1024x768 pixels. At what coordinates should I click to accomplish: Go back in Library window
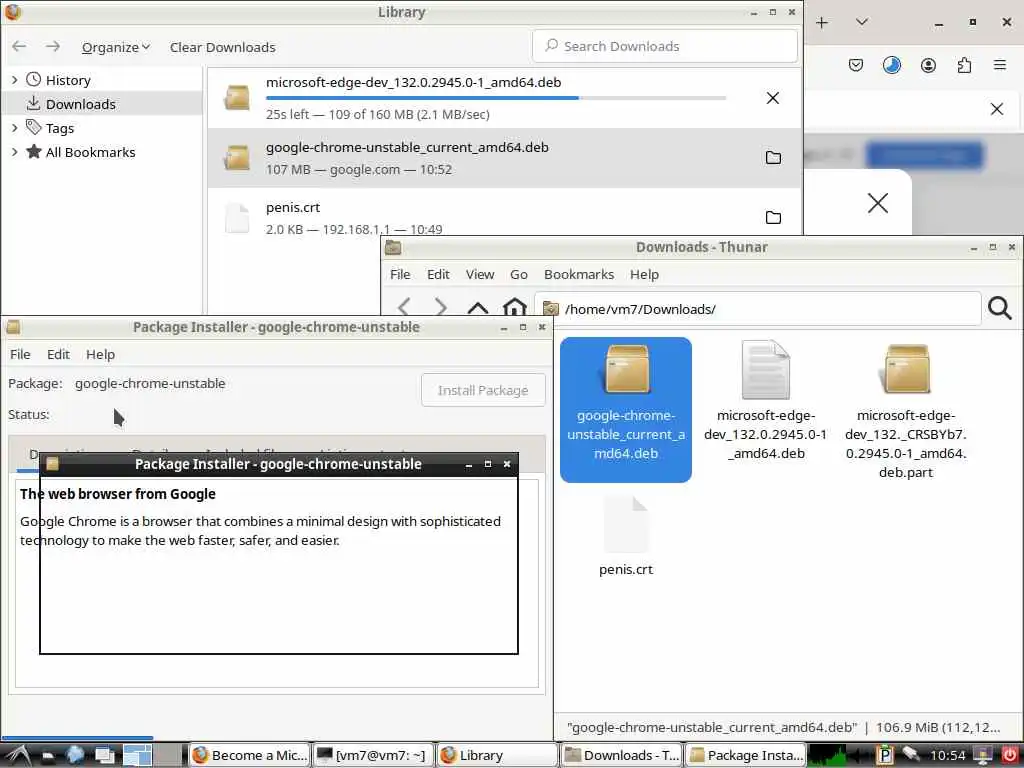[x=20, y=46]
